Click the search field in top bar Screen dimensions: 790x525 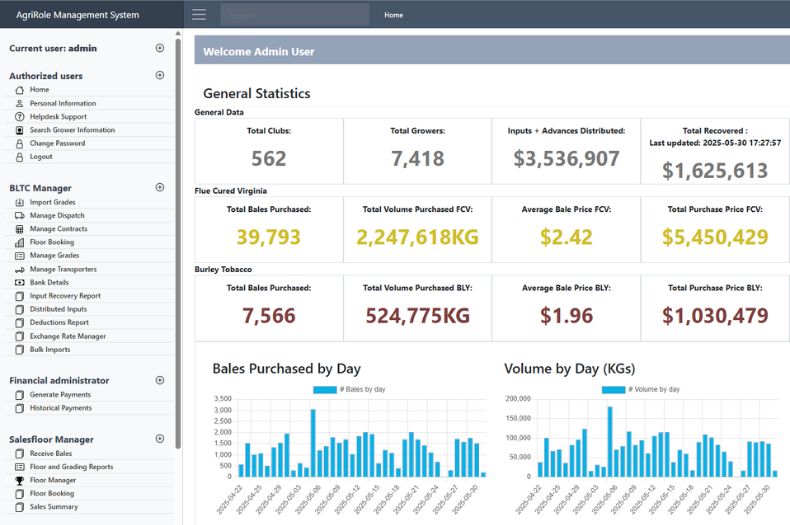(x=294, y=15)
